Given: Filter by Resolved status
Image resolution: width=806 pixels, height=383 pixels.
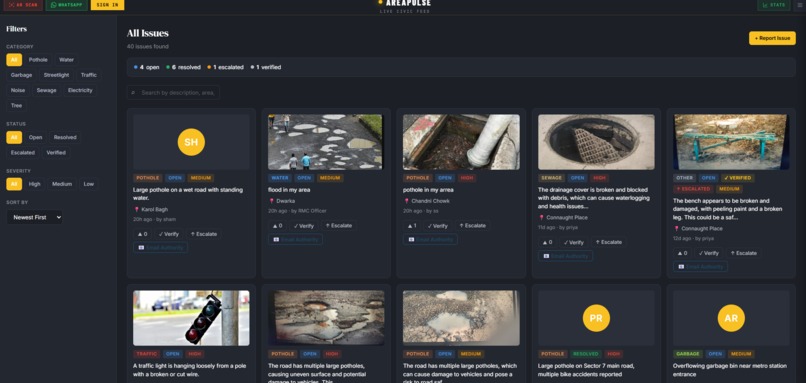Looking at the screenshot, I should pos(65,137).
